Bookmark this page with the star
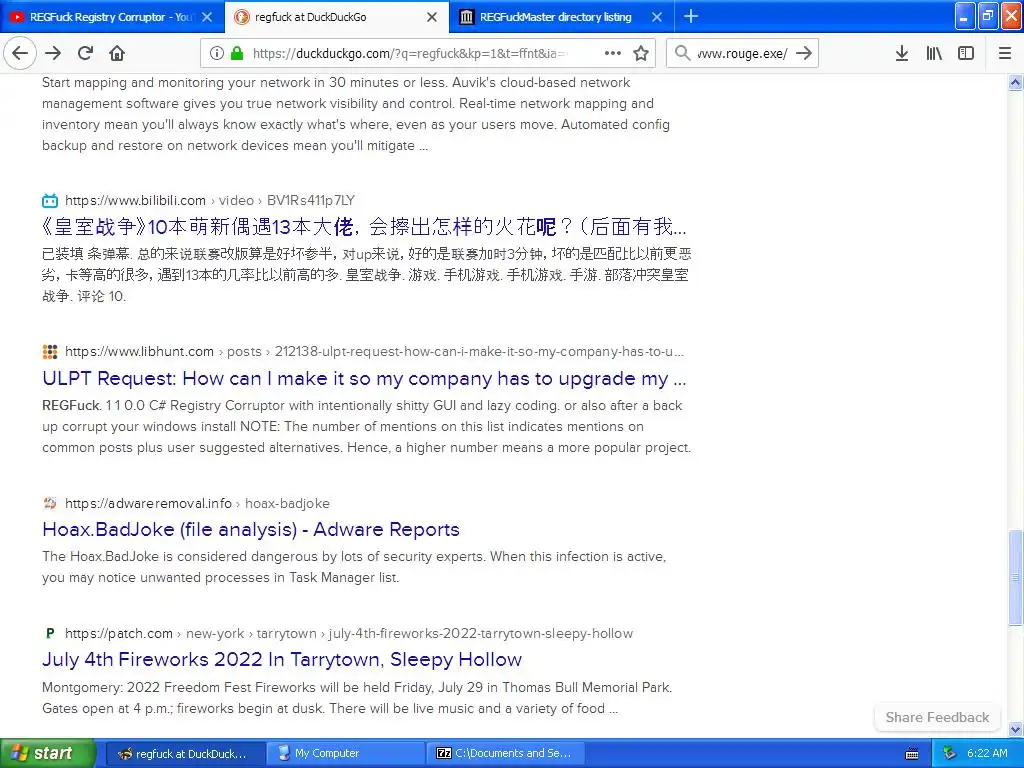The width and height of the screenshot is (1024, 768). click(641, 54)
